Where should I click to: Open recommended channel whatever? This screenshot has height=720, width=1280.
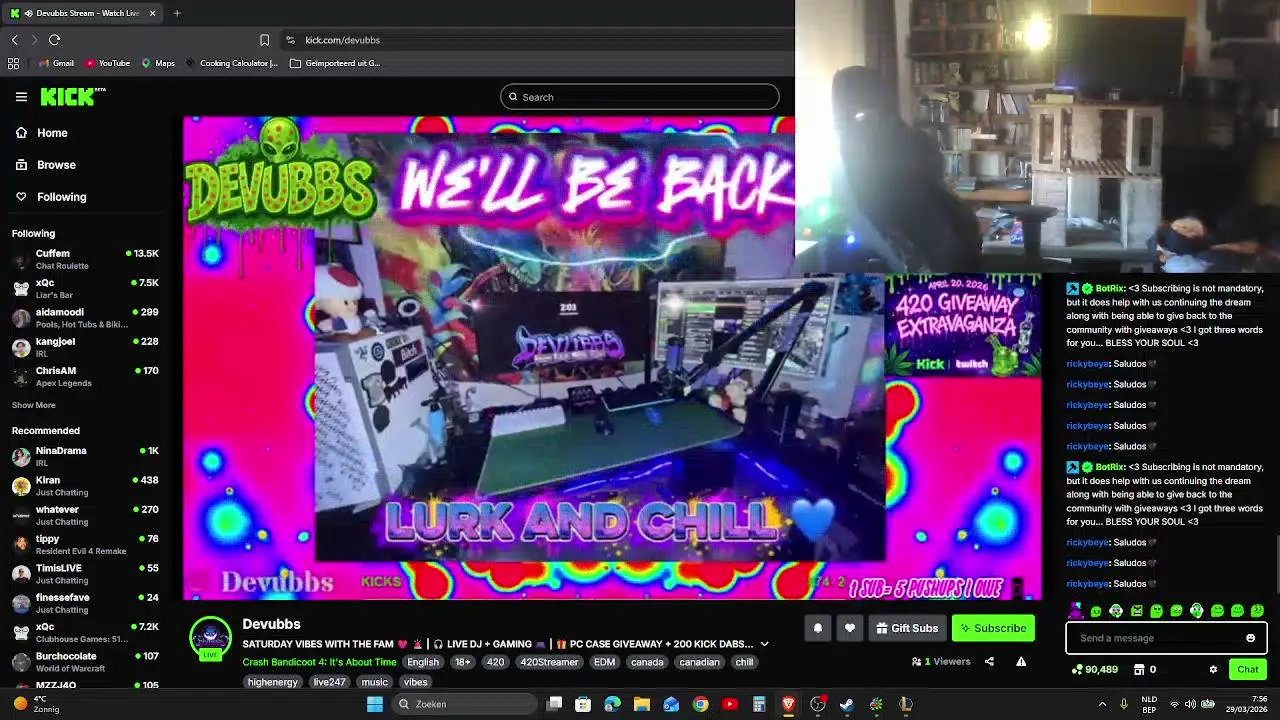coord(85,515)
